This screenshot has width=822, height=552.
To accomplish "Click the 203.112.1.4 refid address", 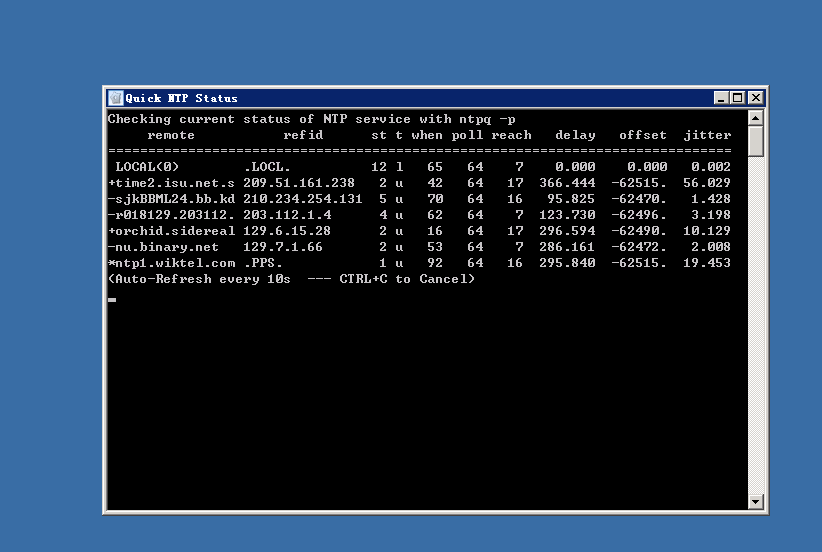I will 287,215.
